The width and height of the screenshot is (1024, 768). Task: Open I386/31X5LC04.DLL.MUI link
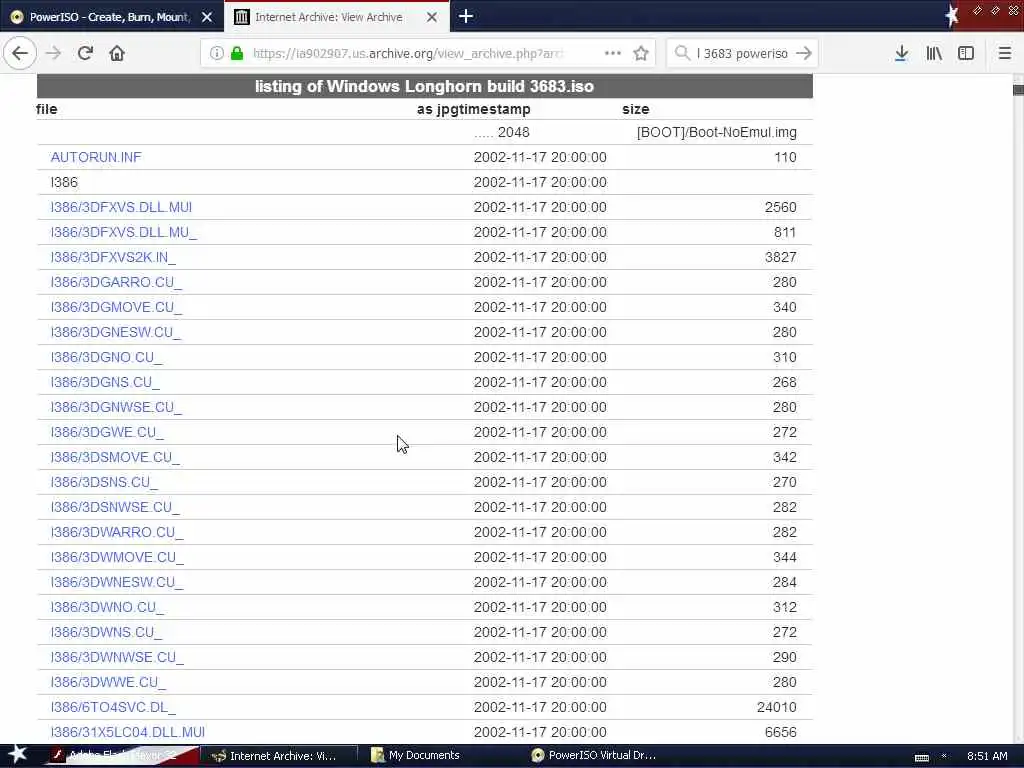(128, 732)
